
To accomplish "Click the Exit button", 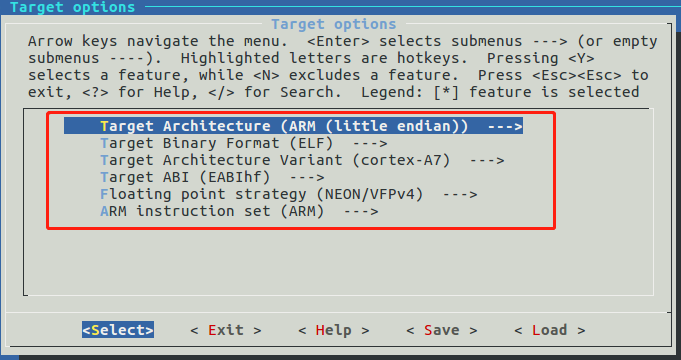I will [226, 330].
